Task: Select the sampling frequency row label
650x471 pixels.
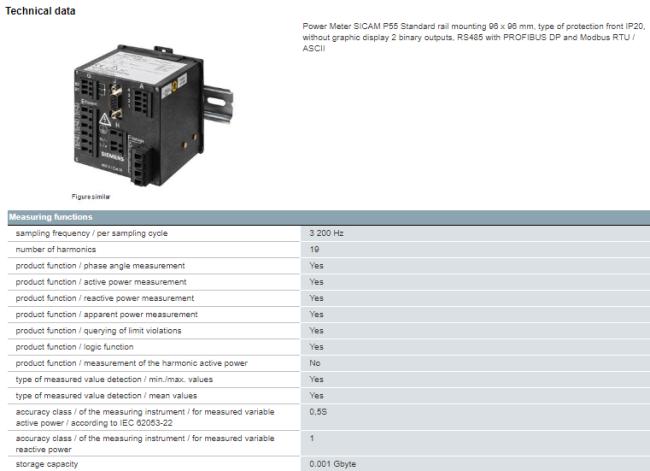Action: (x=91, y=233)
